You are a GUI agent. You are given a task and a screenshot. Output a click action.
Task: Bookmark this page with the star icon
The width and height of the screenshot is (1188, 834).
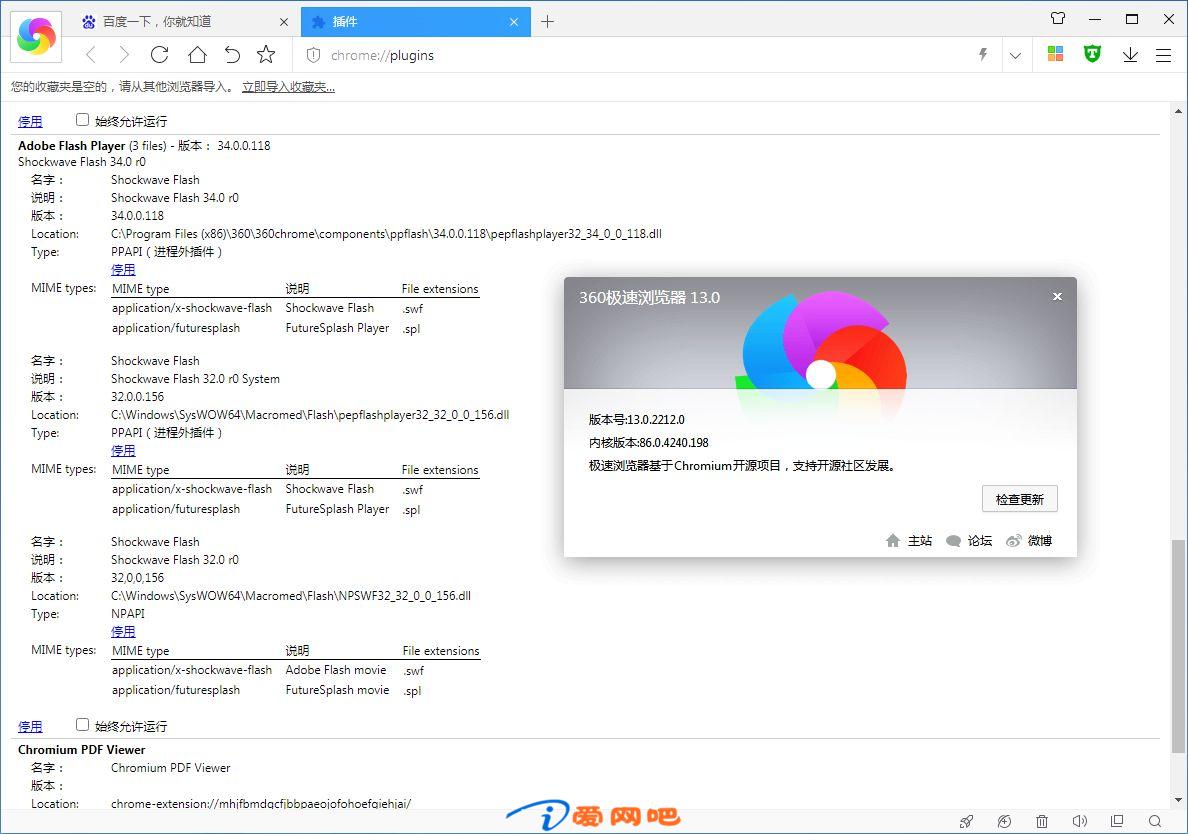tap(266, 55)
